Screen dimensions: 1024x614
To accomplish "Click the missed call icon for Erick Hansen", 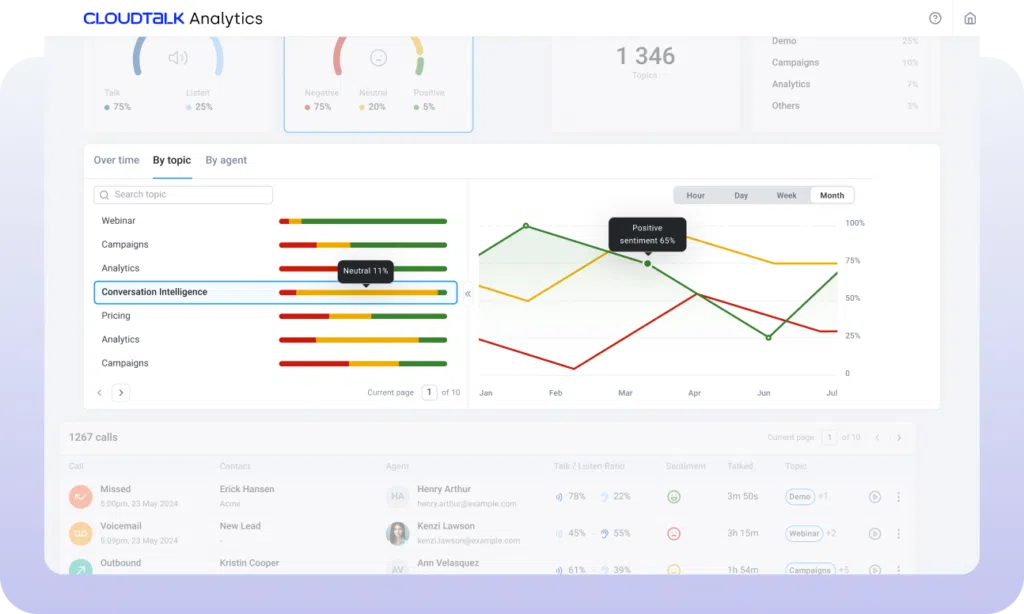I will (x=81, y=496).
